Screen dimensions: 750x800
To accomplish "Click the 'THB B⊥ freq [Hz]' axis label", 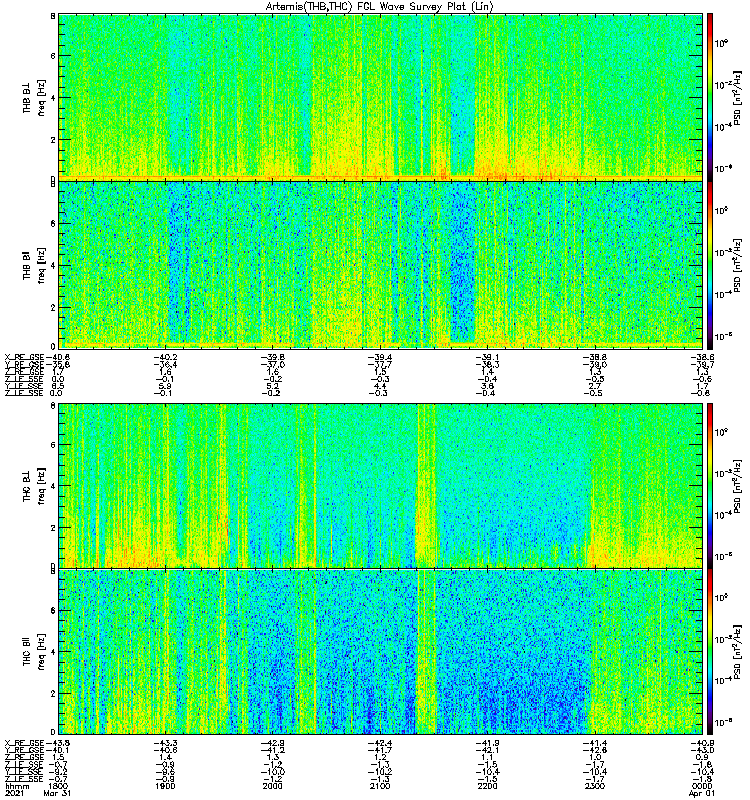I will [x=34, y=97].
